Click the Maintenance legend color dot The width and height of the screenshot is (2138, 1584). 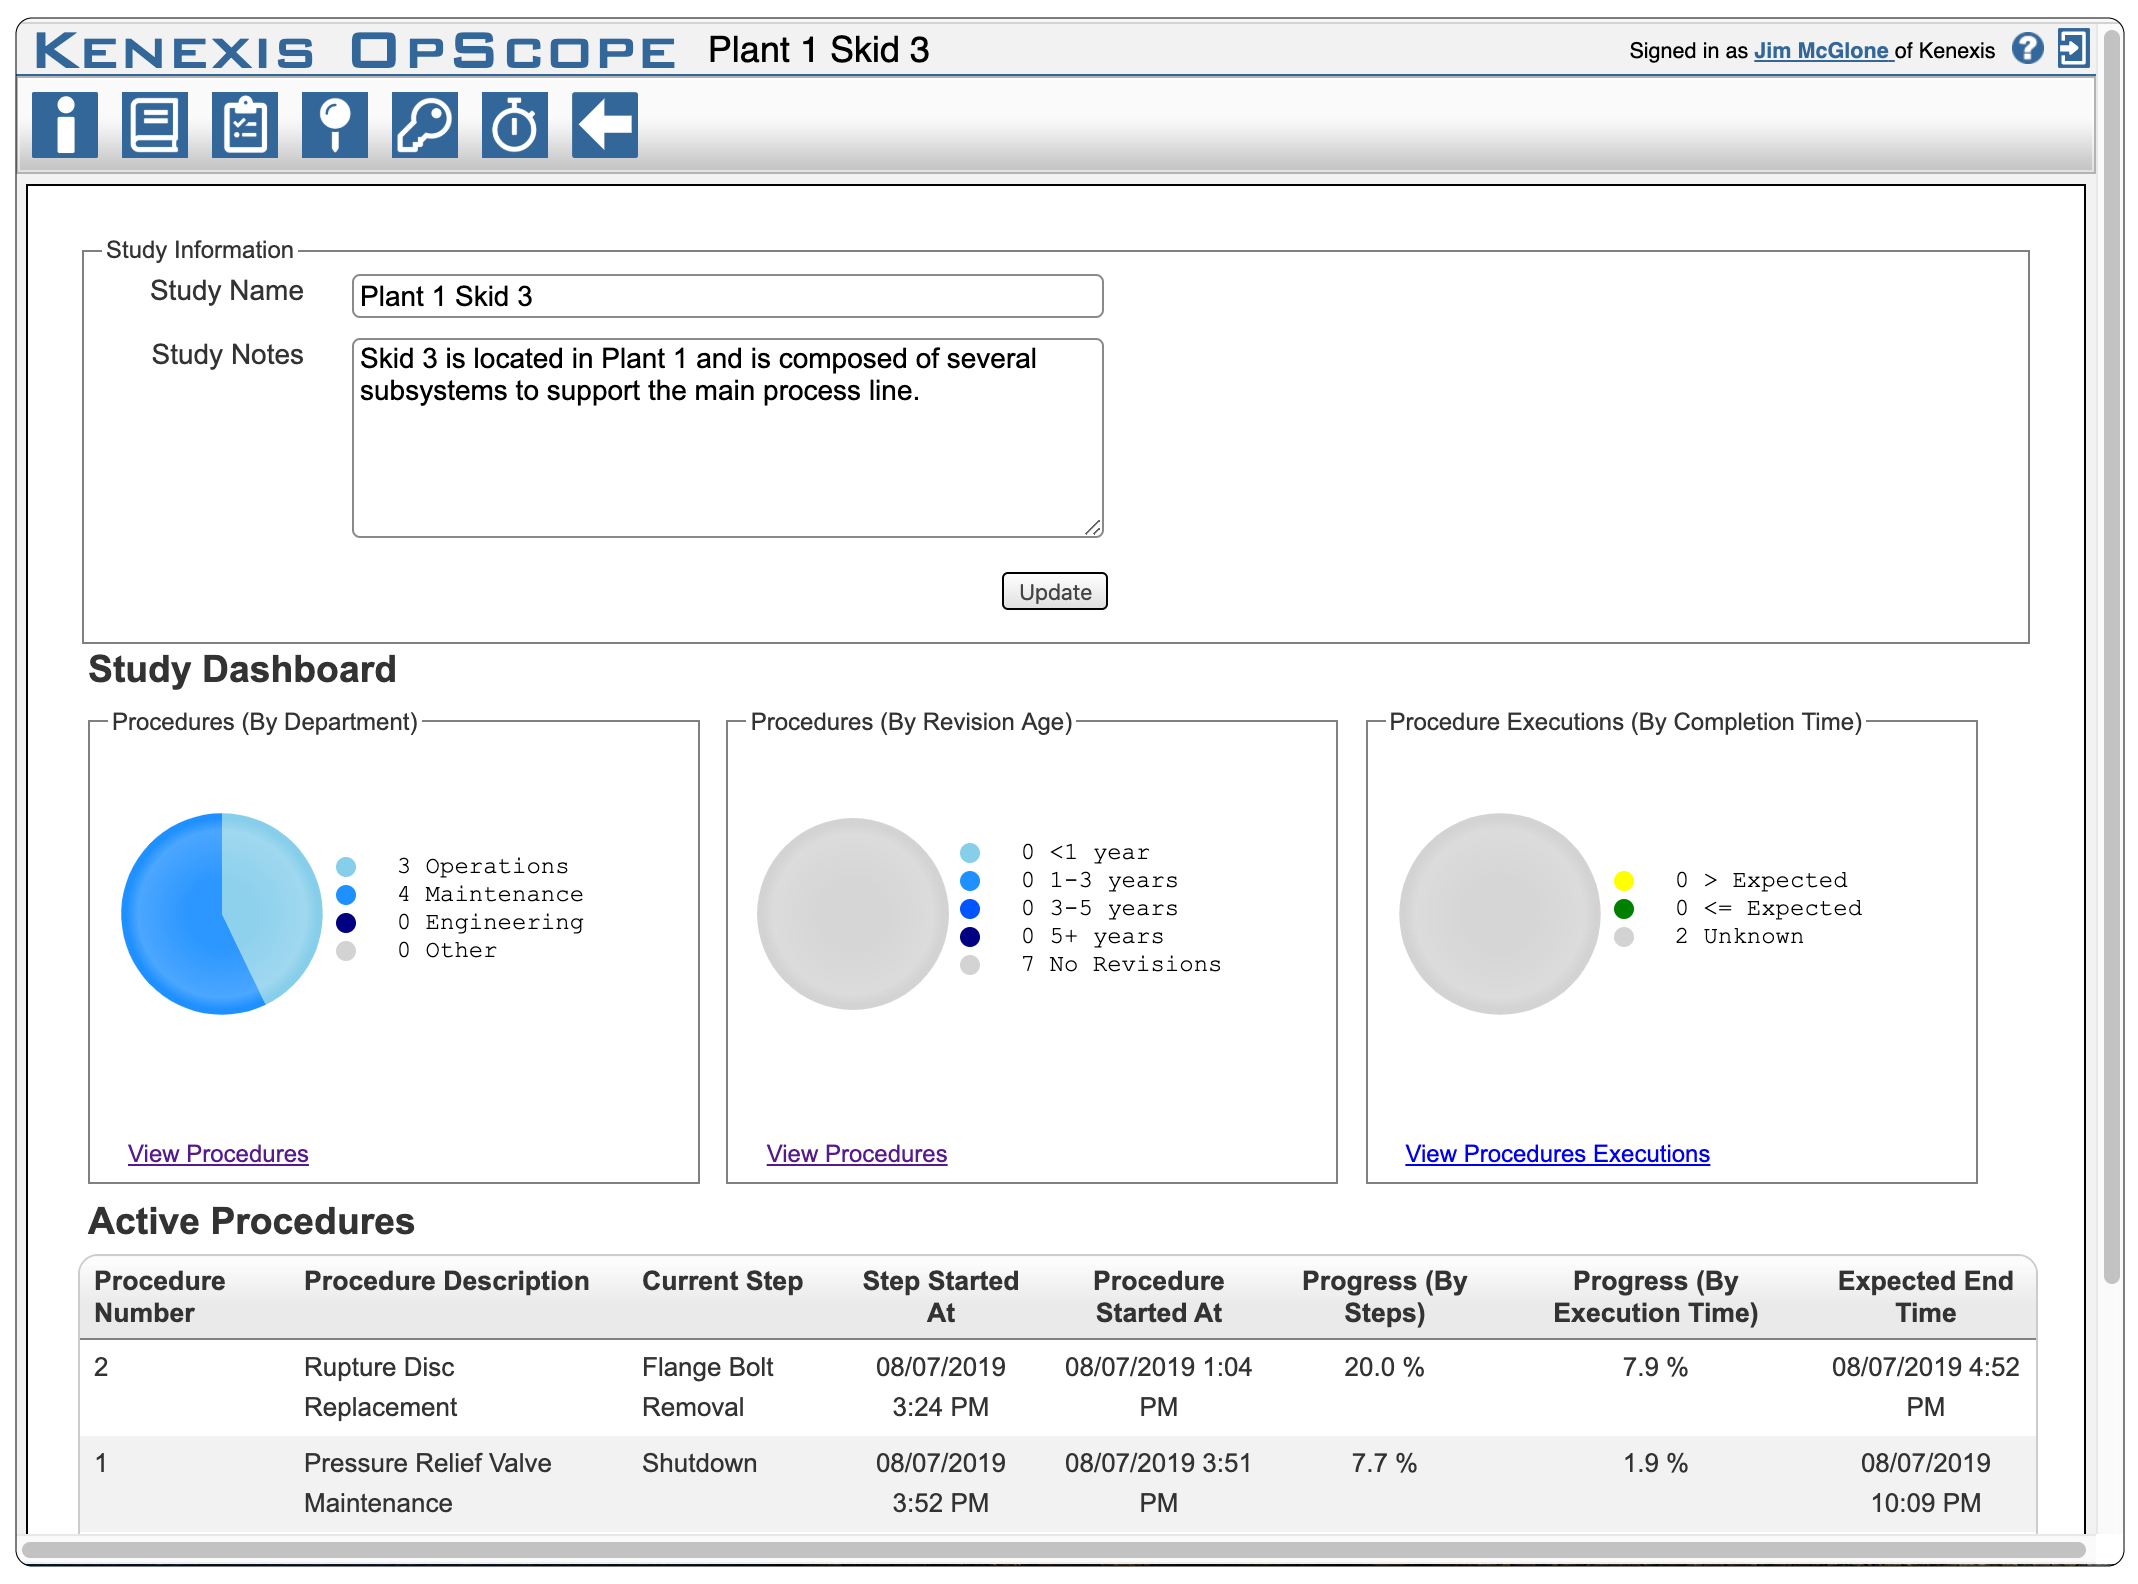tap(346, 894)
